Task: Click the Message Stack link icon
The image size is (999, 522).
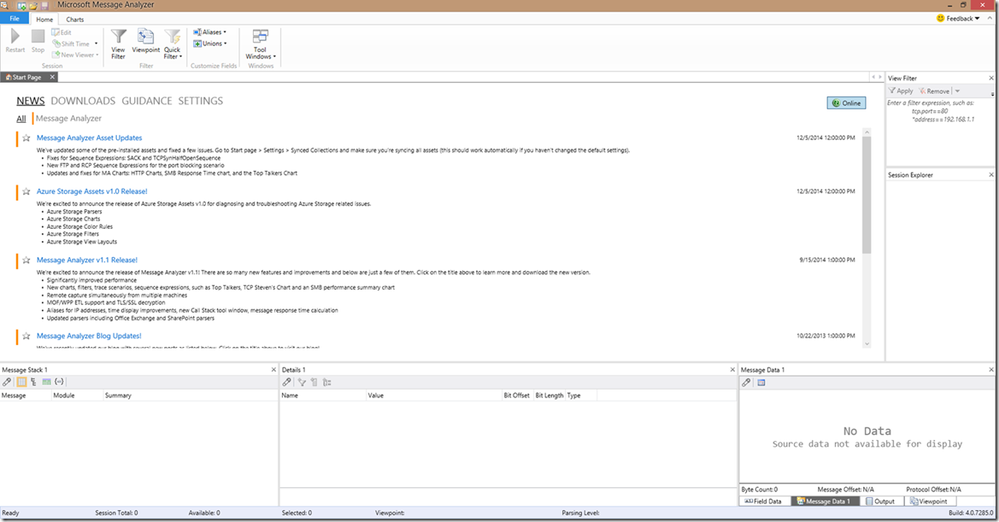Action: [7, 382]
